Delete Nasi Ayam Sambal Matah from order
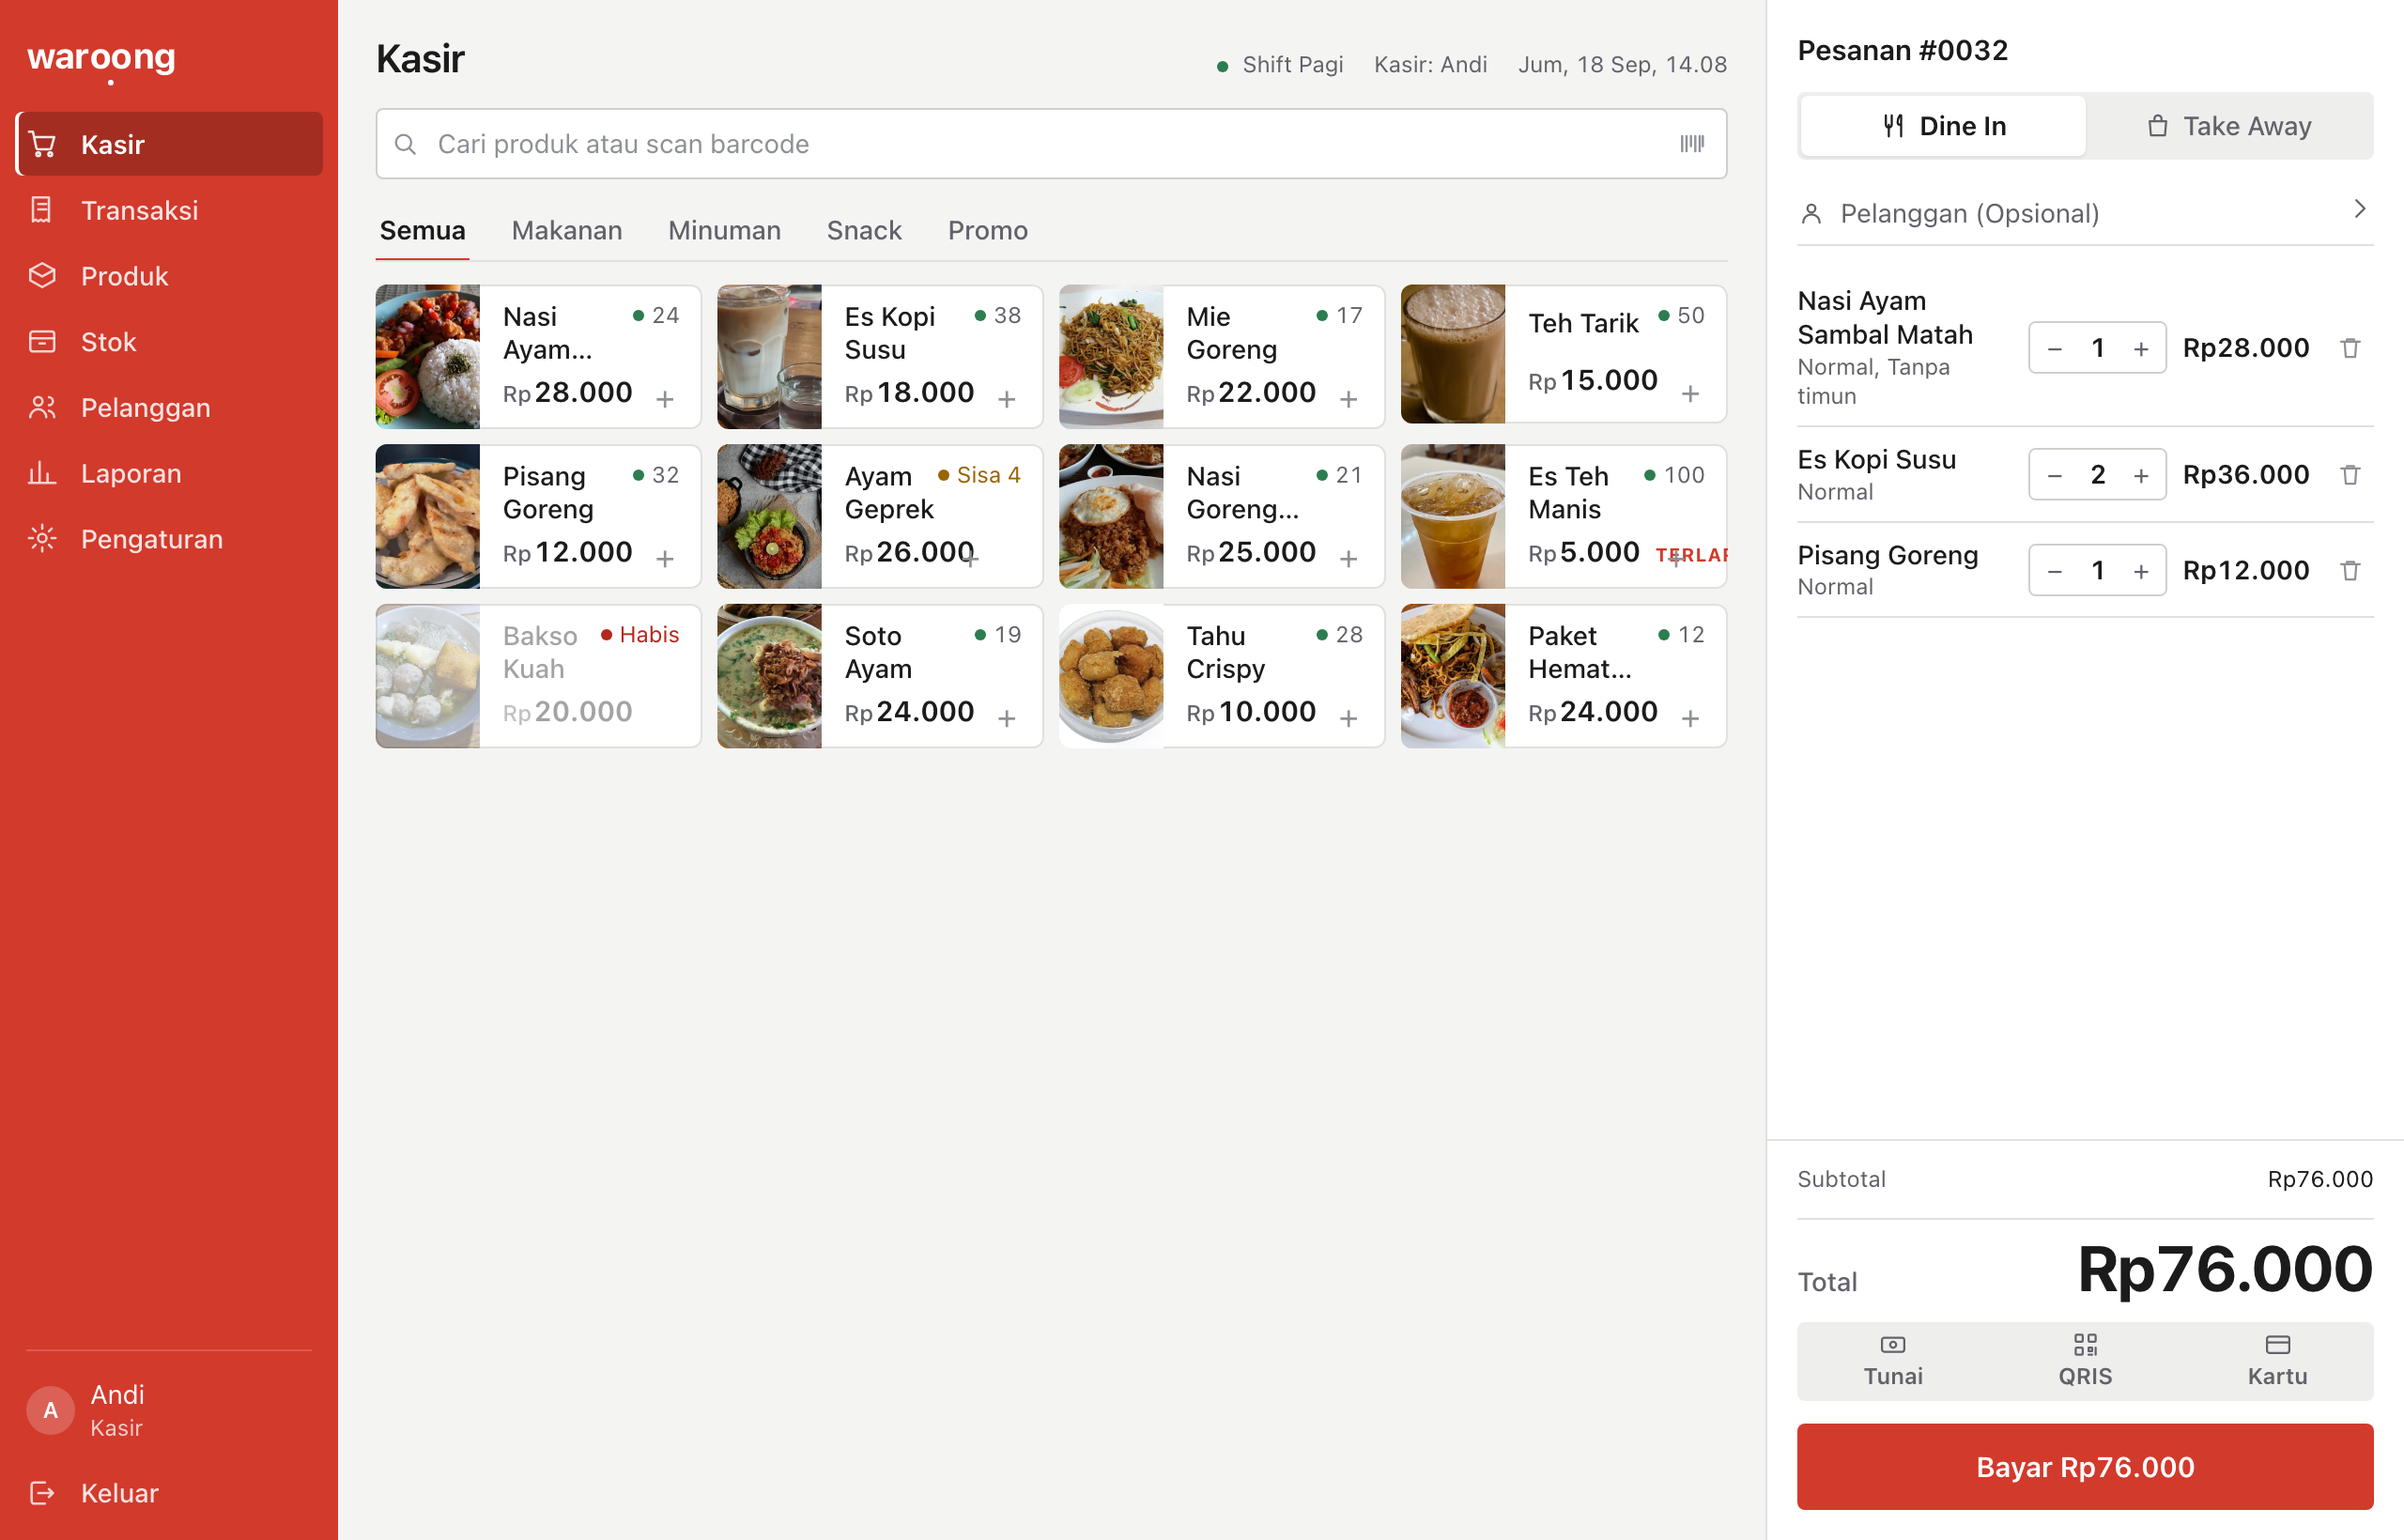 point(2350,348)
